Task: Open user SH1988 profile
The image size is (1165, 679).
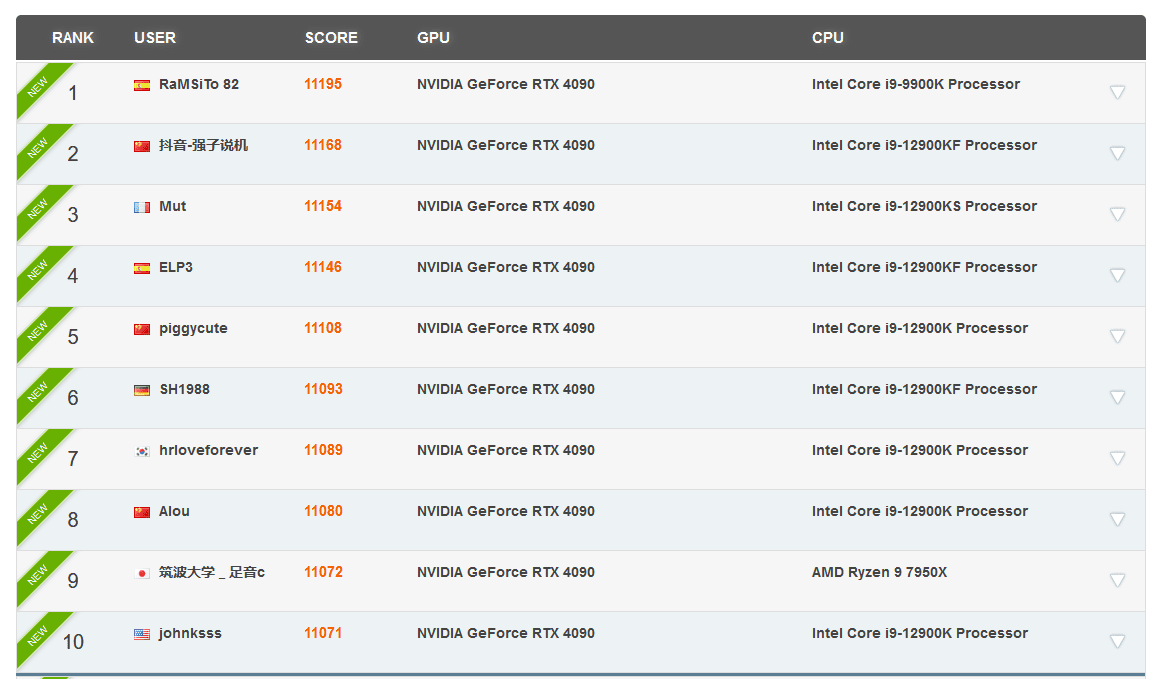Action: click(184, 389)
